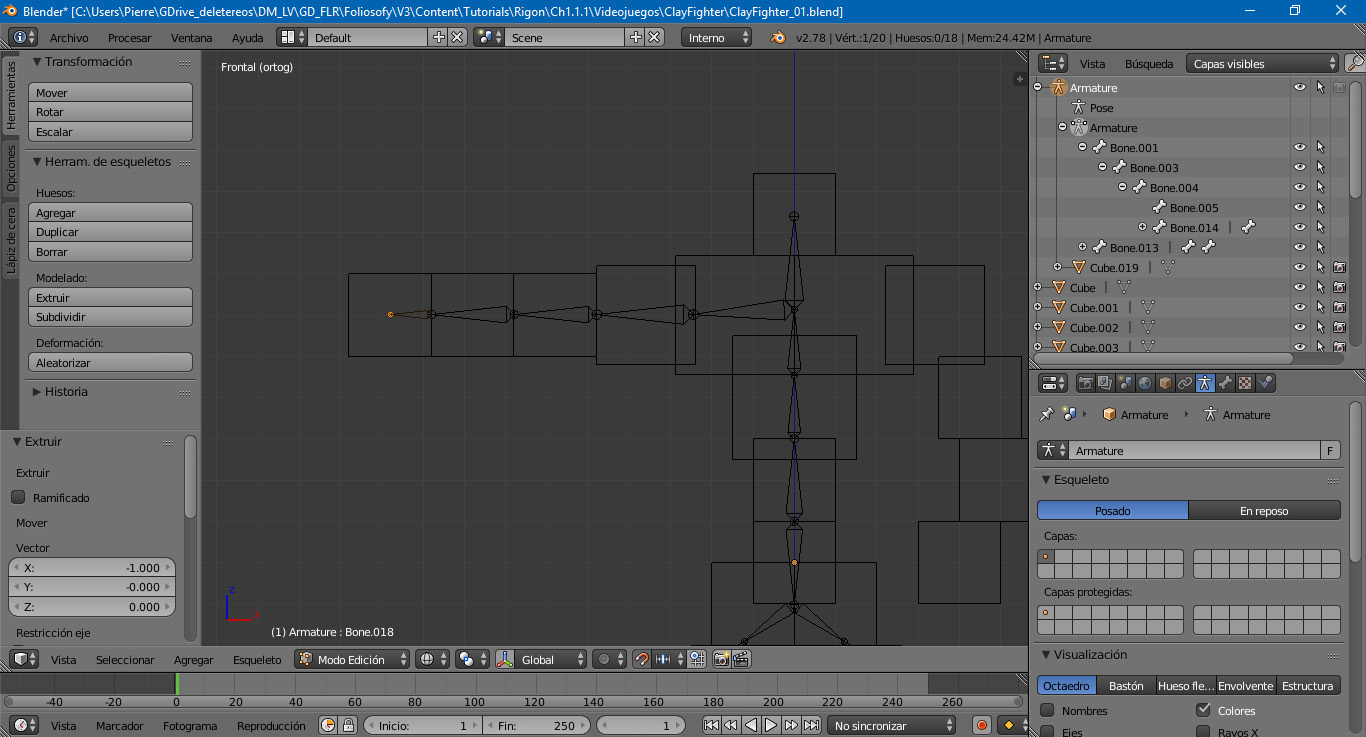This screenshot has height=737, width=1366.
Task: Open the Render Layers properties tab
Action: coord(1105,383)
